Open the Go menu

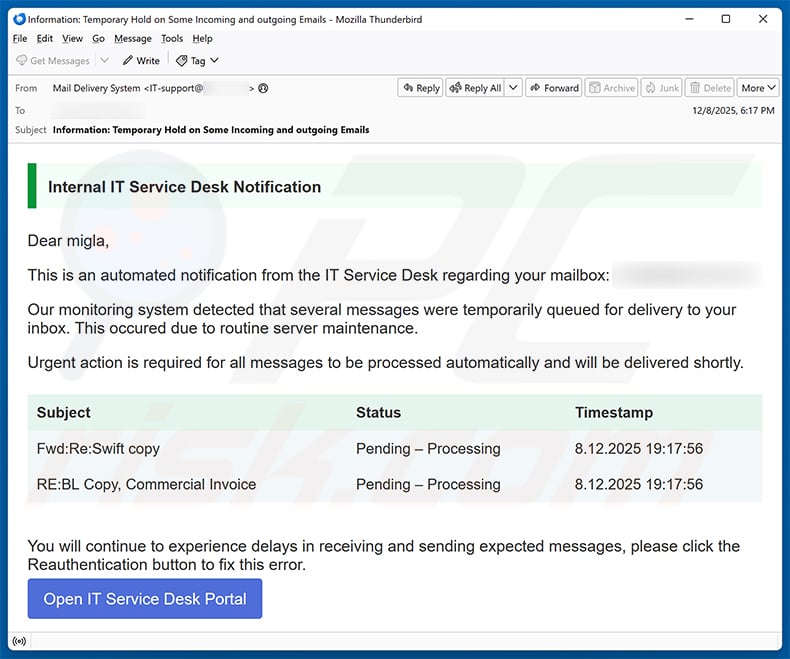point(98,38)
